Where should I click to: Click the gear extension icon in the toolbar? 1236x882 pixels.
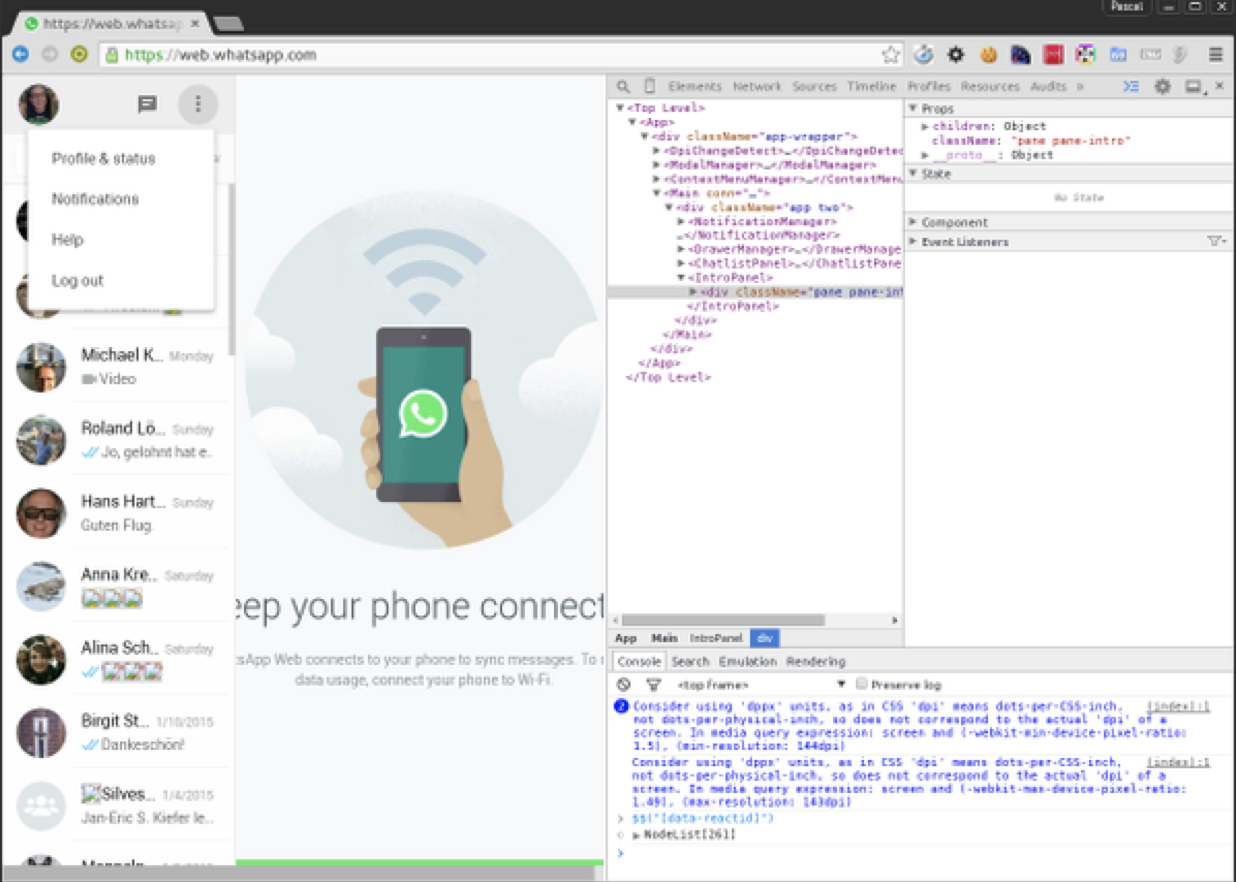(955, 55)
